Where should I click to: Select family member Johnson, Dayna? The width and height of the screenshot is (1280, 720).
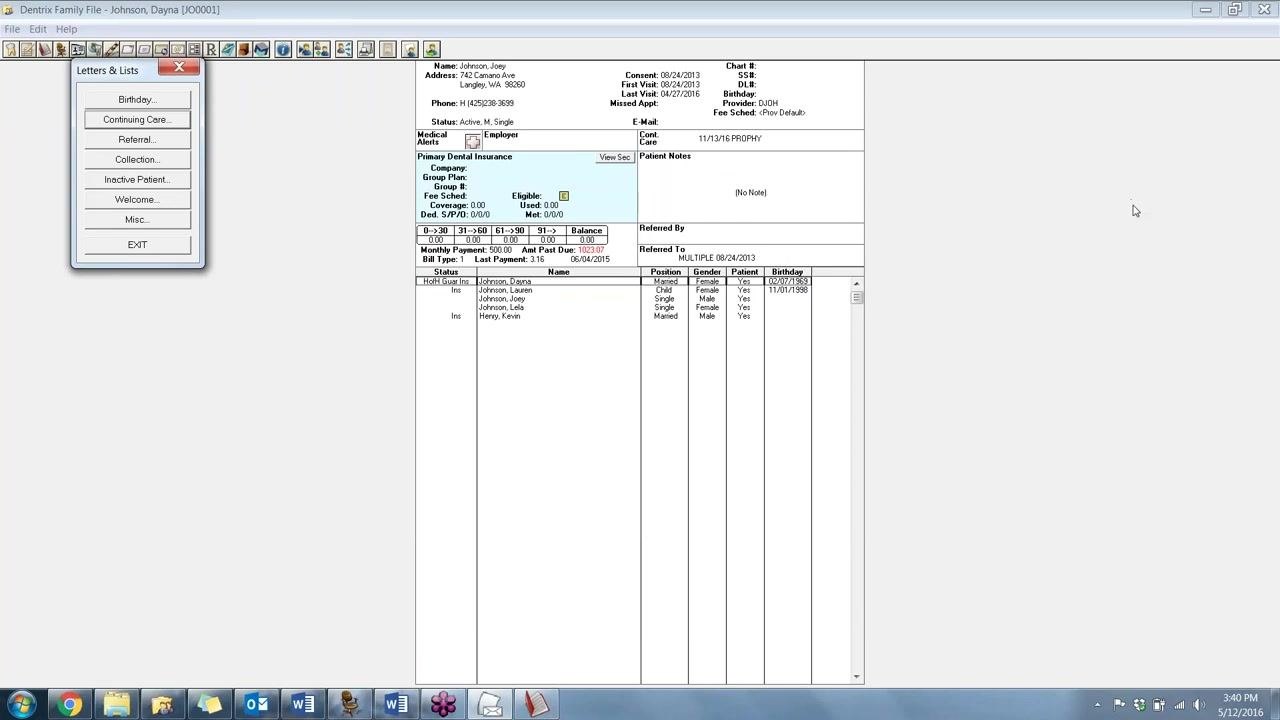coord(612,282)
